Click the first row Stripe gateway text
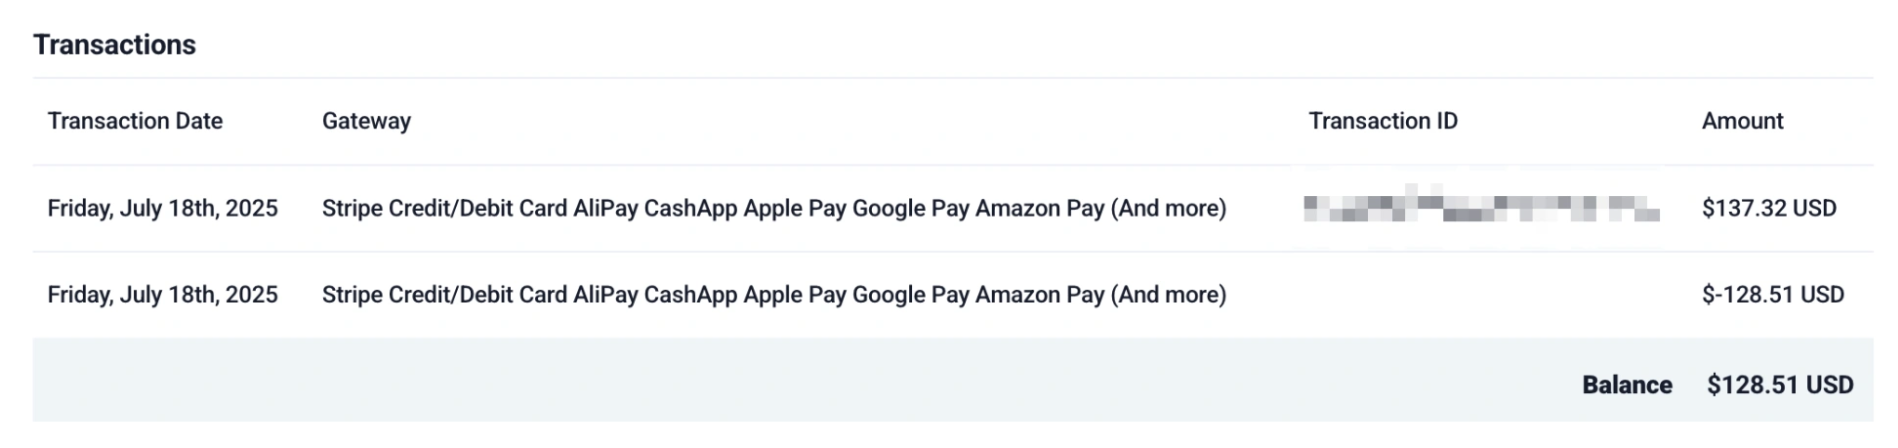This screenshot has height=448, width=1898. (774, 208)
